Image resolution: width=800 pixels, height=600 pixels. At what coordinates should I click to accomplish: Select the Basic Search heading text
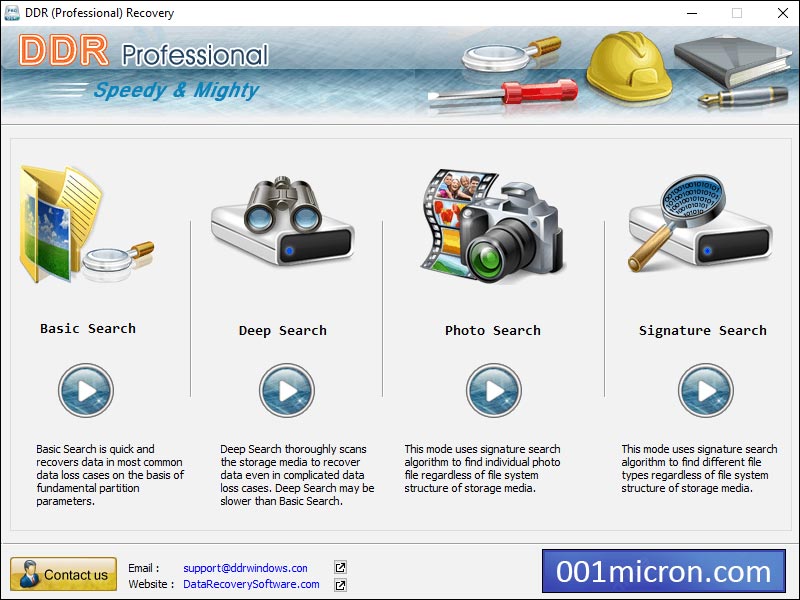pos(86,328)
